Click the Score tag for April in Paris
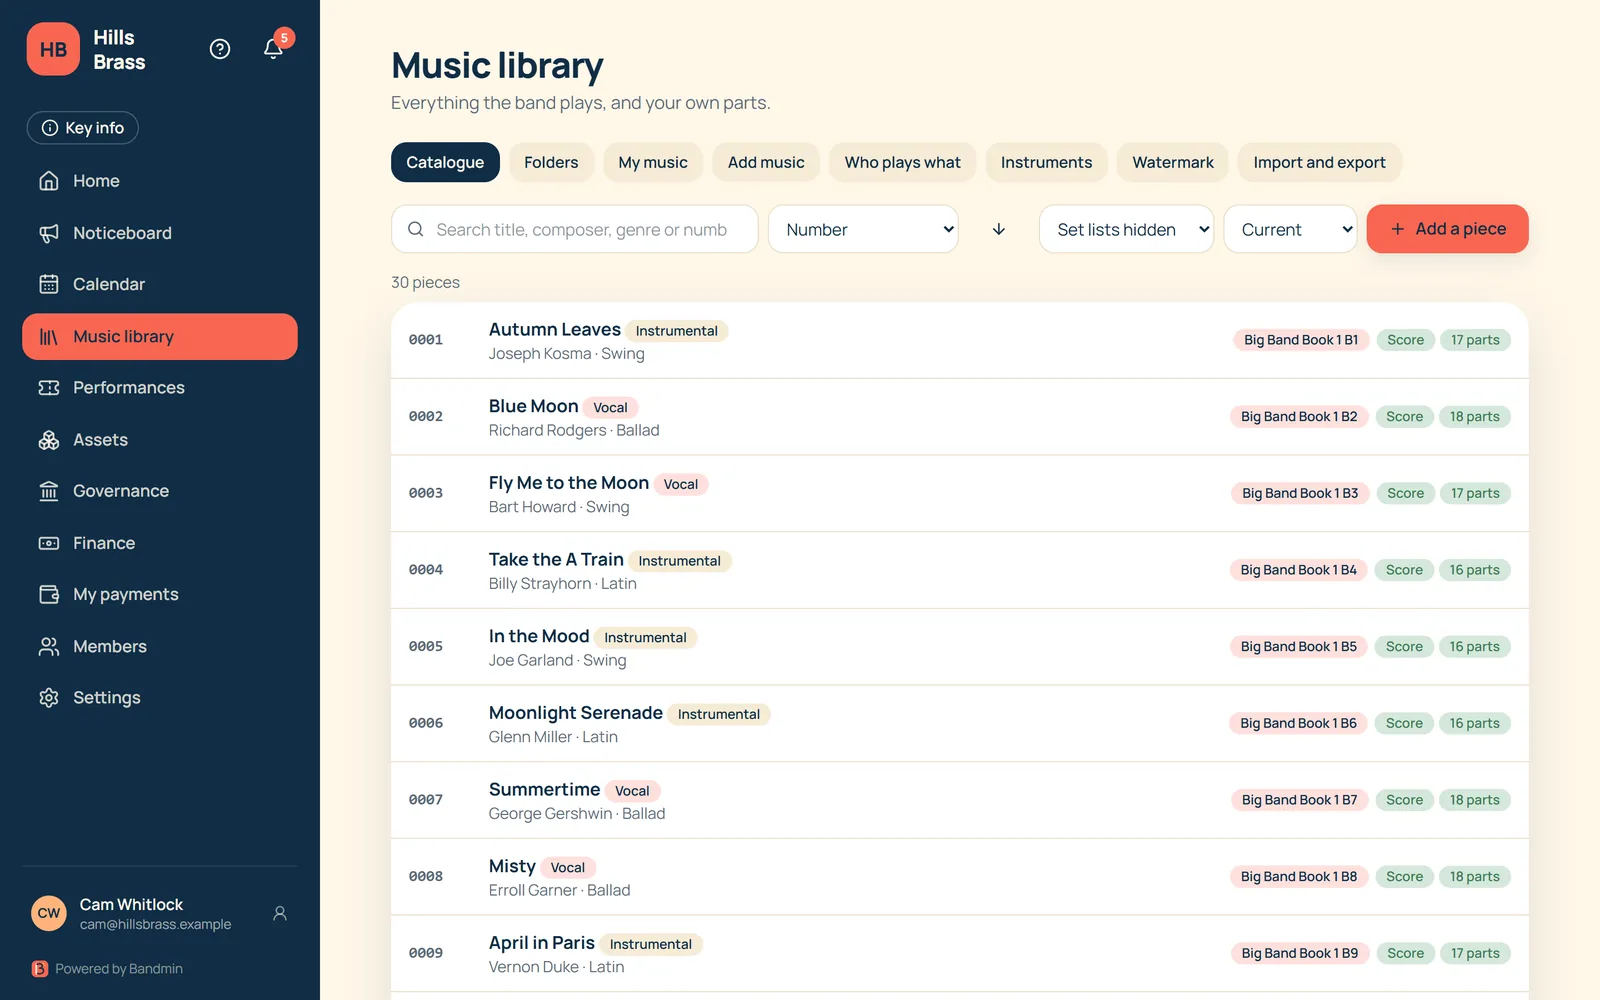 coord(1405,954)
